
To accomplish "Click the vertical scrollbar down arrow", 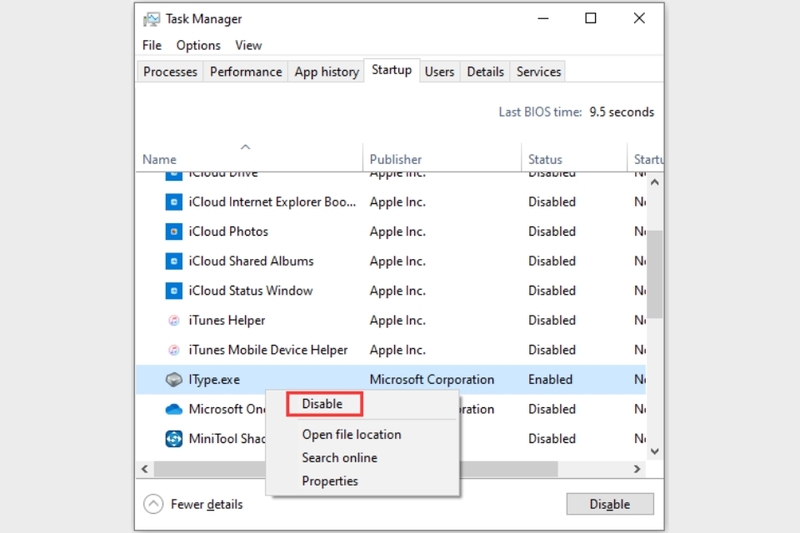I will (x=655, y=451).
